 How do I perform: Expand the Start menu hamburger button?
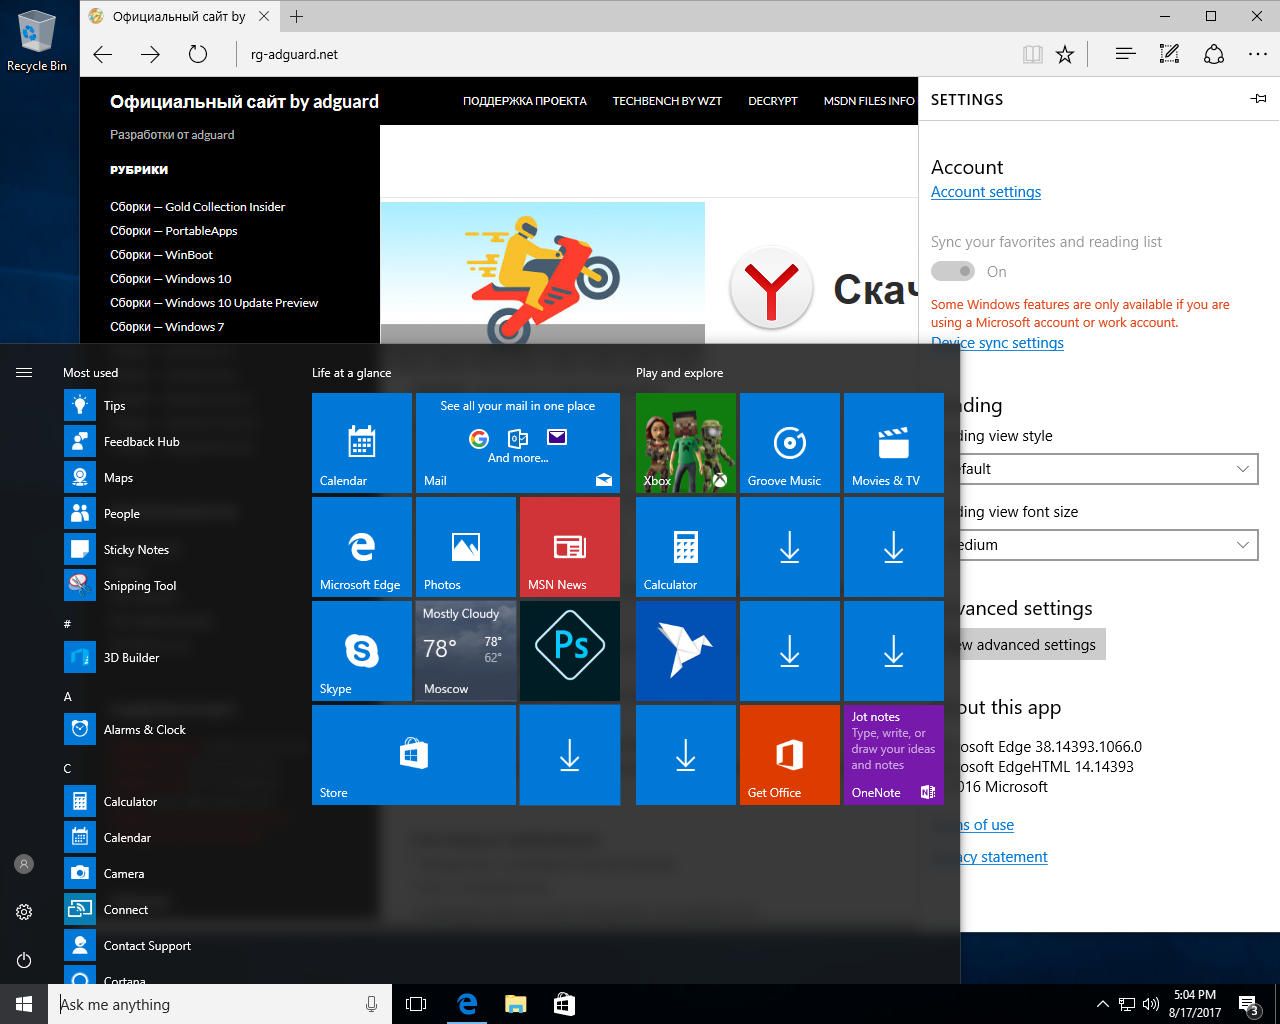pyautogui.click(x=24, y=372)
